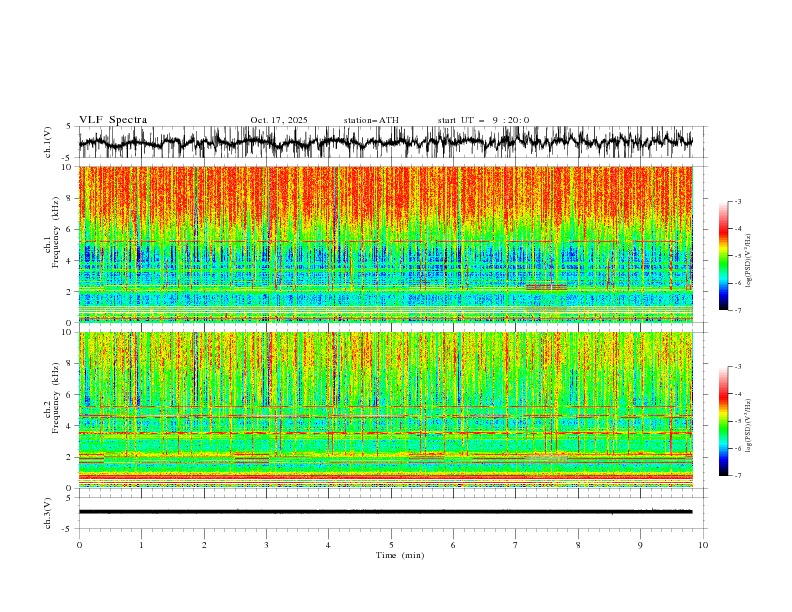Click the "VLF Spectra" title text
Image resolution: width=792 pixels, height=612 pixels.
point(113,120)
